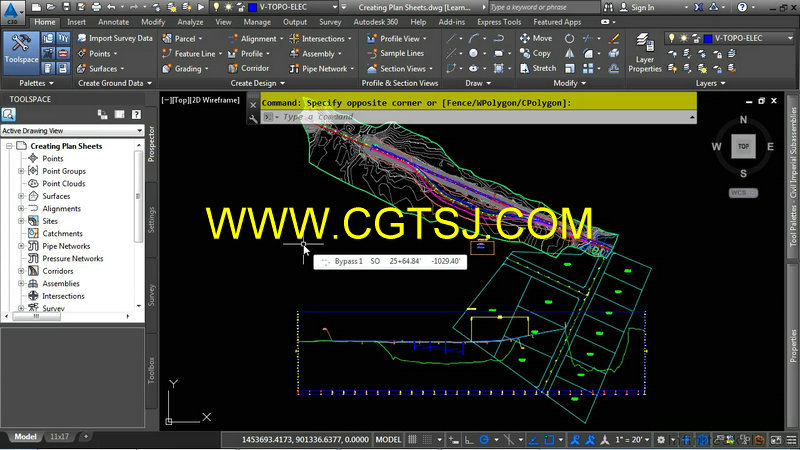The height and width of the screenshot is (450, 800).
Task: Click Import Survey Data button
Action: coord(115,38)
